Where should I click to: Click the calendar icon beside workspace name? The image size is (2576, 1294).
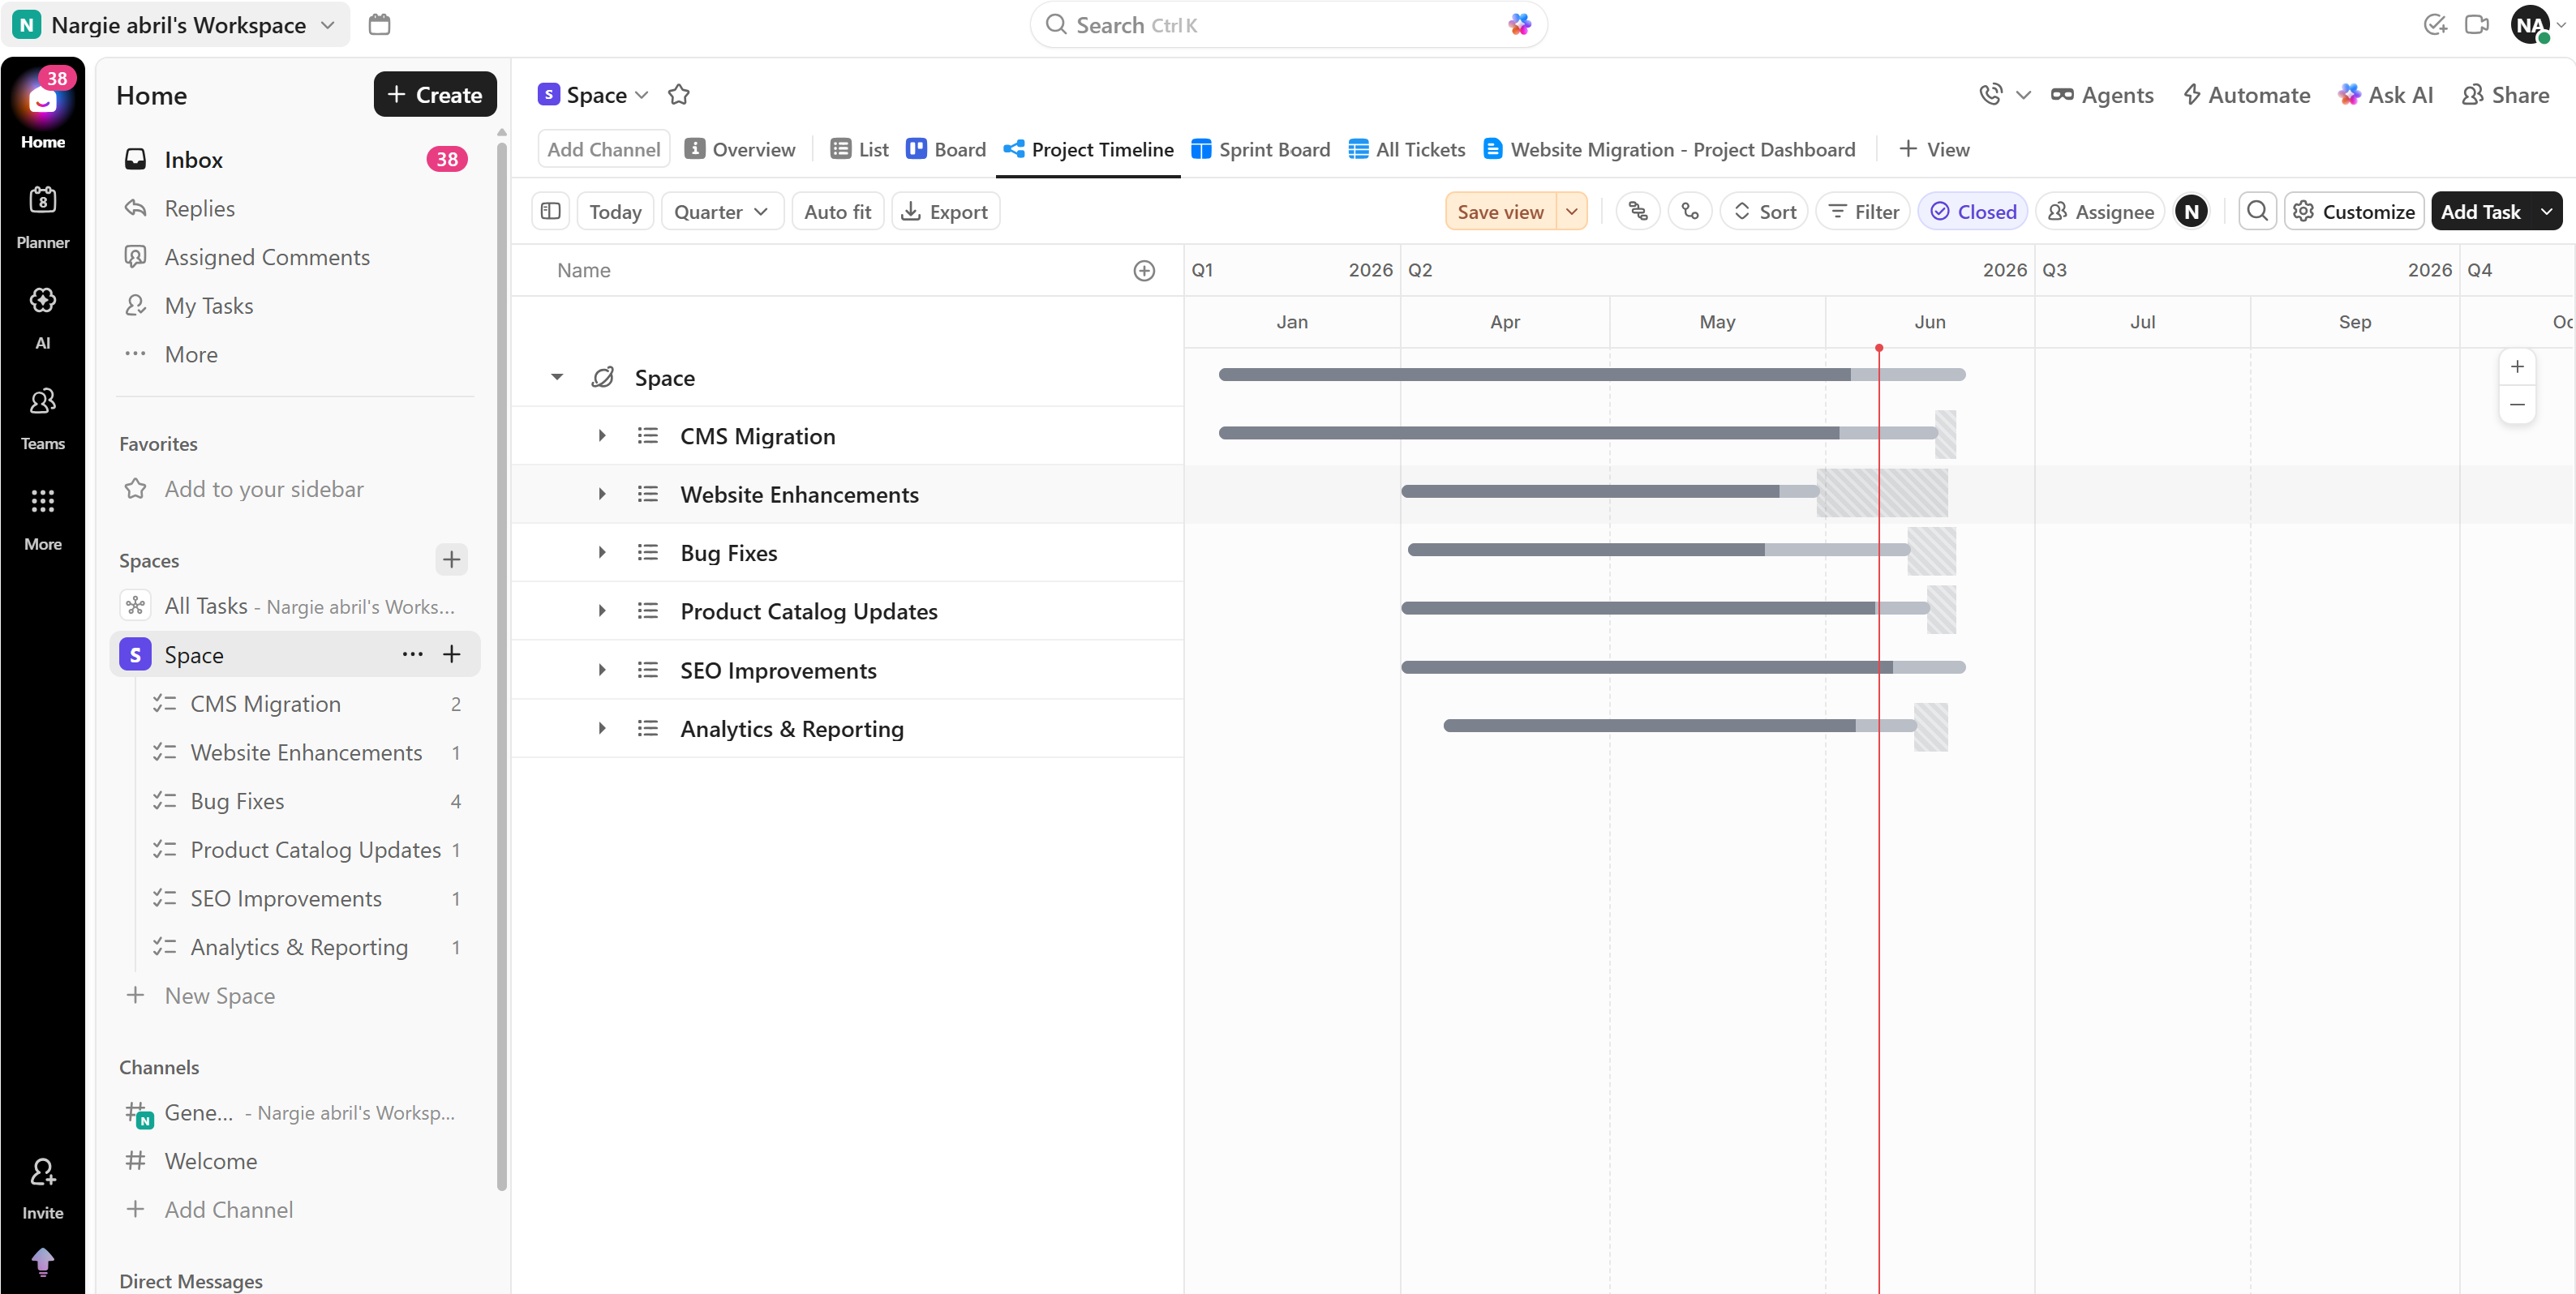379,24
